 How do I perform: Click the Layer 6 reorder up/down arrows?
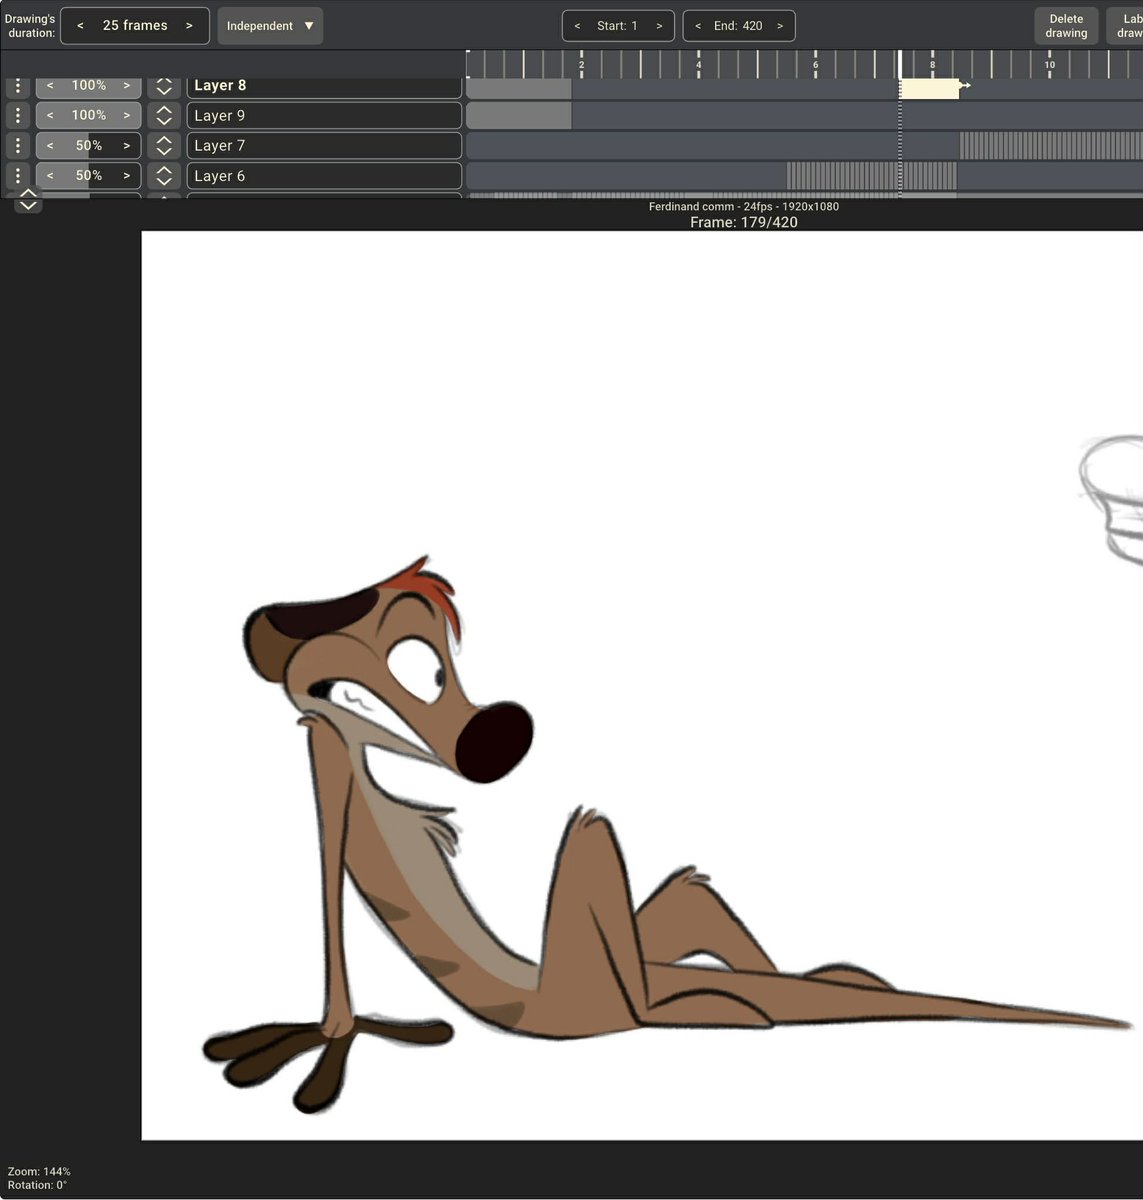(164, 175)
